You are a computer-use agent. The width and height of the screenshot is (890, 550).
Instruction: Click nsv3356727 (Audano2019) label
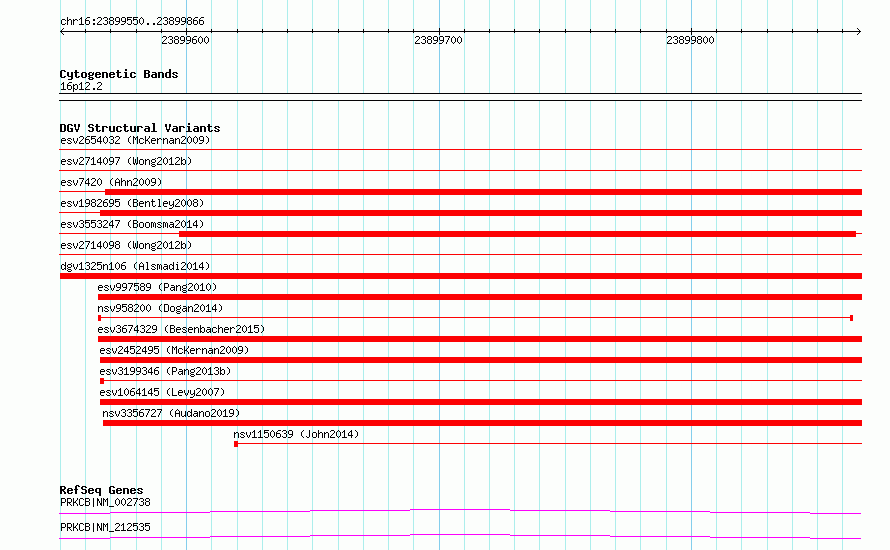(171, 413)
